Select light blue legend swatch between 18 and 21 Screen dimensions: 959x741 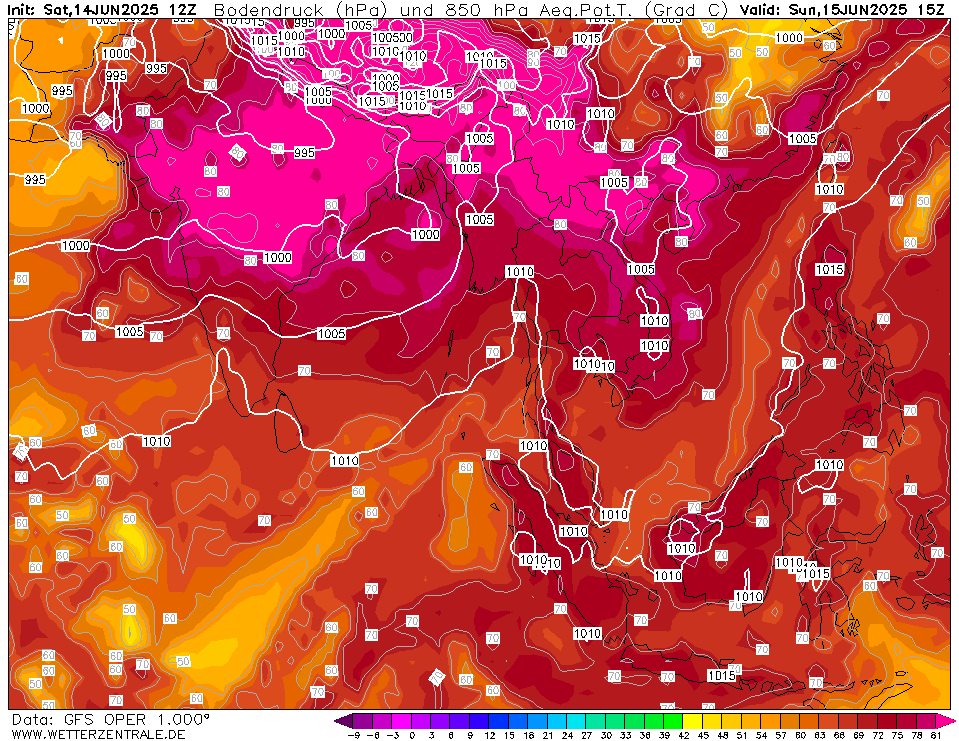(538, 721)
